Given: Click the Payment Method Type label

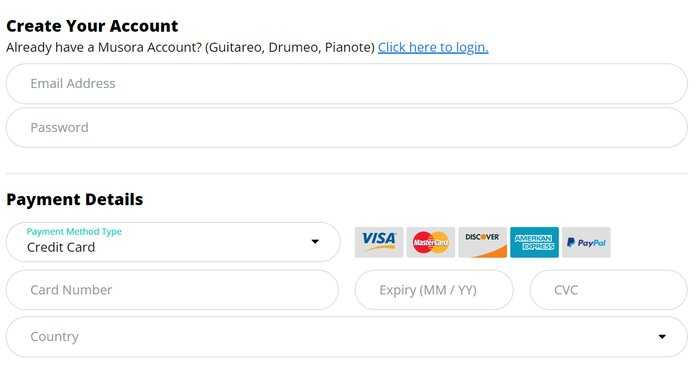Looking at the screenshot, I should 74,231.
